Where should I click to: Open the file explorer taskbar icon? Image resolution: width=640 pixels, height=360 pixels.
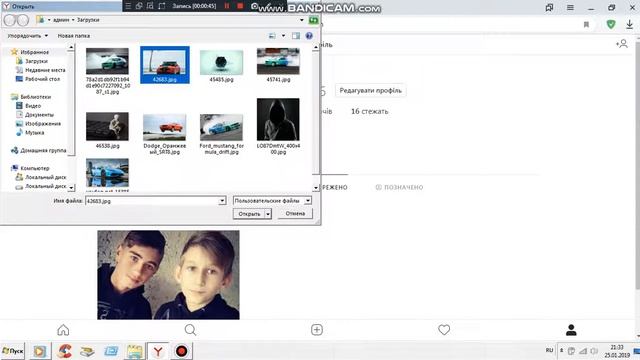pyautogui.click(x=134, y=351)
